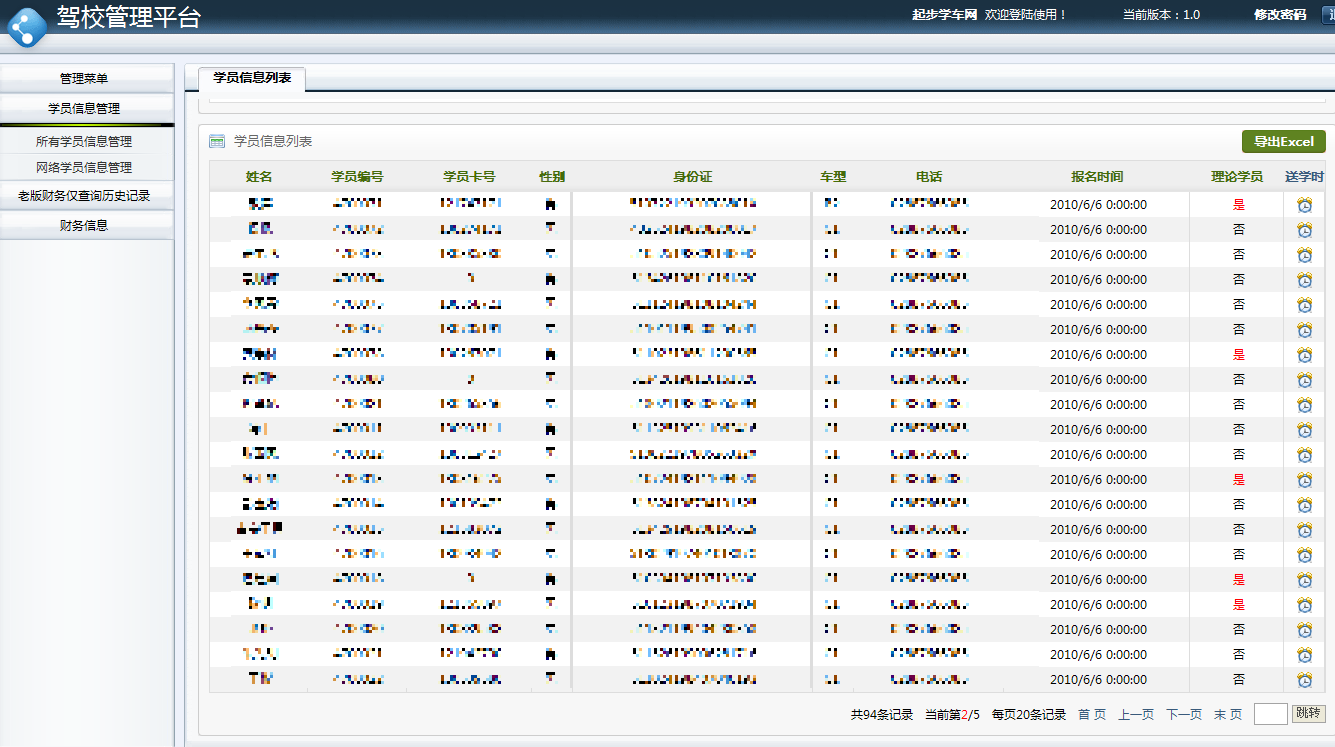Expand the 学员信息管理 menu section
The width and height of the screenshot is (1335, 747).
click(87, 108)
